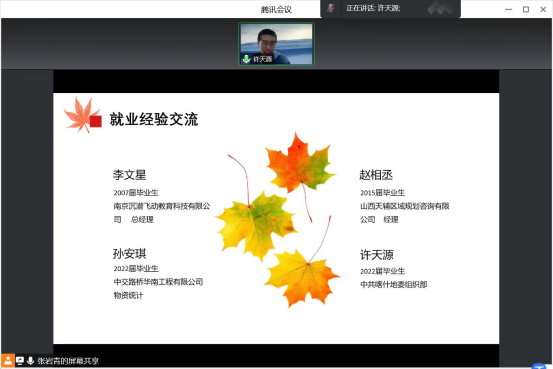Minimize the Tencent Meeting window
This screenshot has width=553, height=369.
pos(509,9)
